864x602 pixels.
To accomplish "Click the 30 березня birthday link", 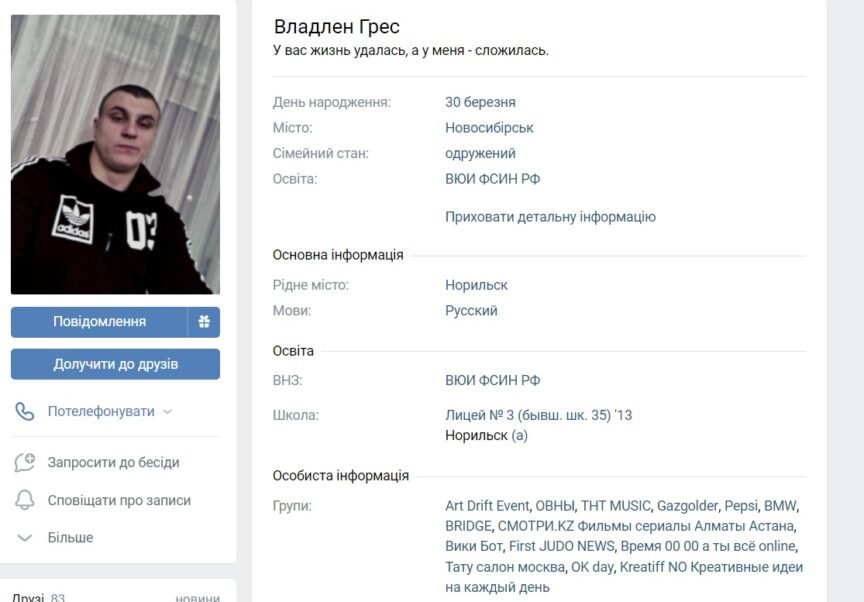I will [x=480, y=102].
